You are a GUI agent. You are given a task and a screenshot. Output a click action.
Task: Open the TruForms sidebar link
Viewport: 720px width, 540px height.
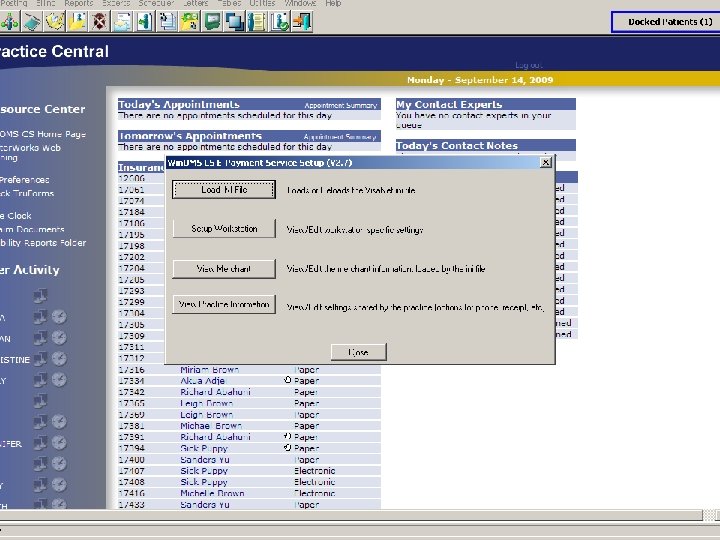[x=27, y=193]
